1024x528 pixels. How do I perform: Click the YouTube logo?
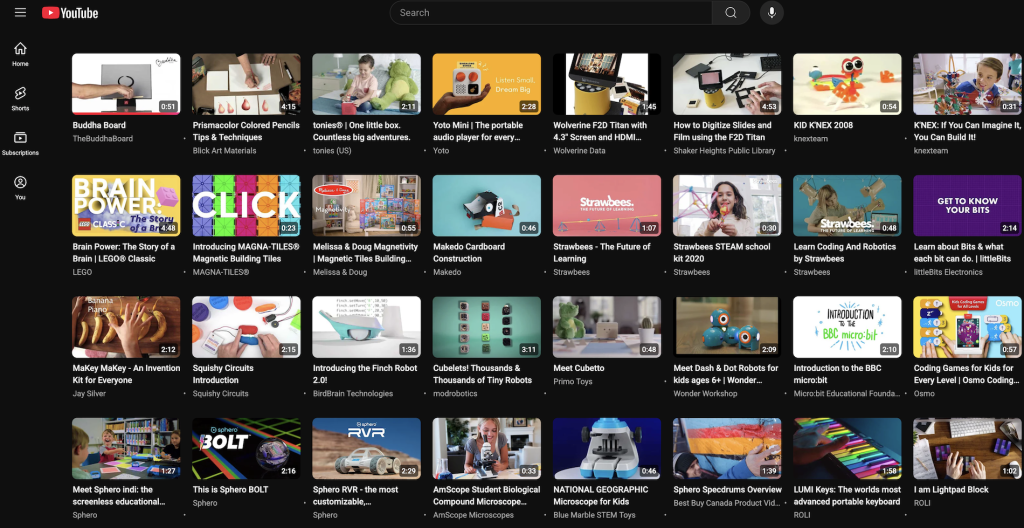pos(70,13)
